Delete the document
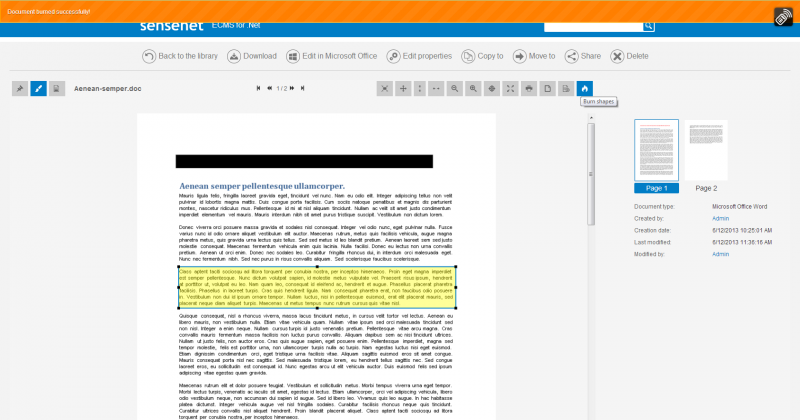Image resolution: width=800 pixels, height=420 pixels. click(x=630, y=56)
